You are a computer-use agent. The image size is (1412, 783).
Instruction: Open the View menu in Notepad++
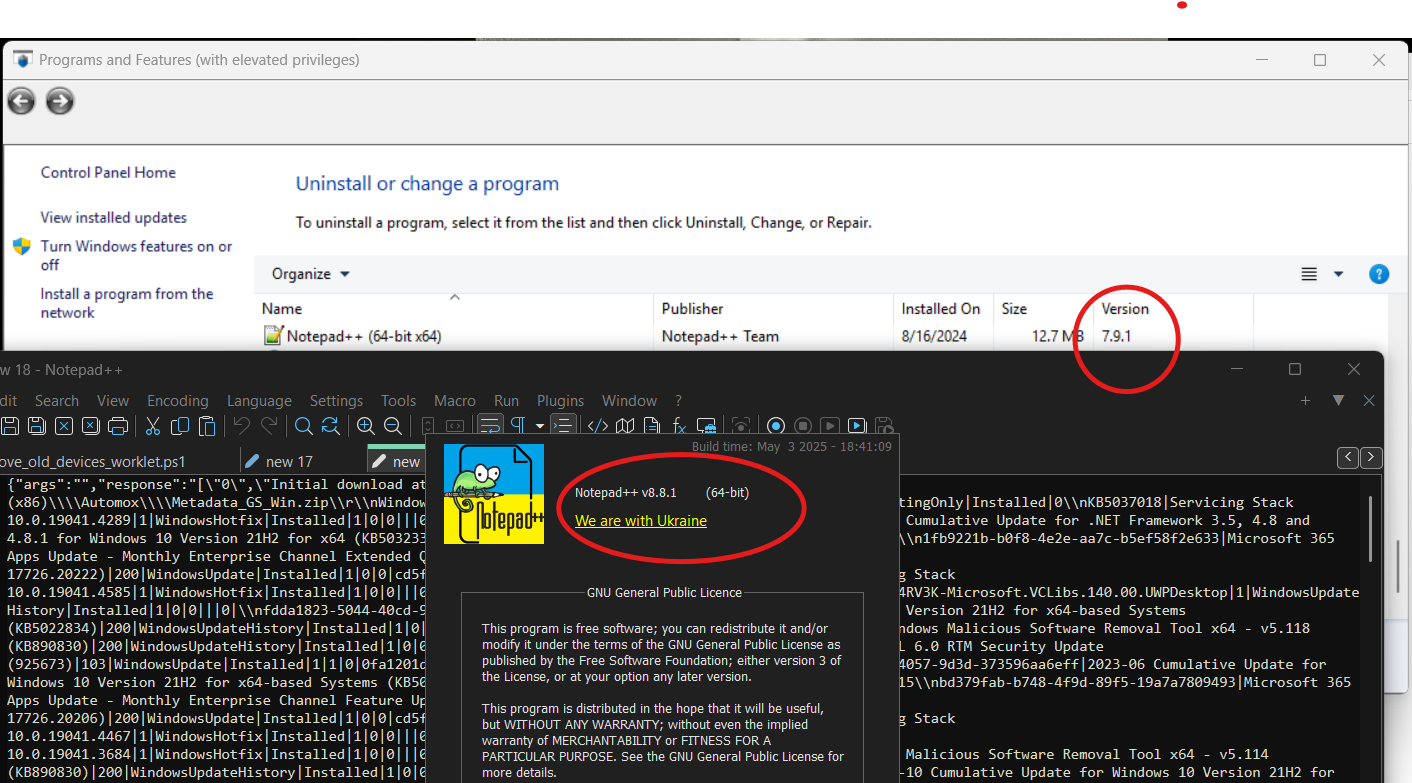(113, 400)
